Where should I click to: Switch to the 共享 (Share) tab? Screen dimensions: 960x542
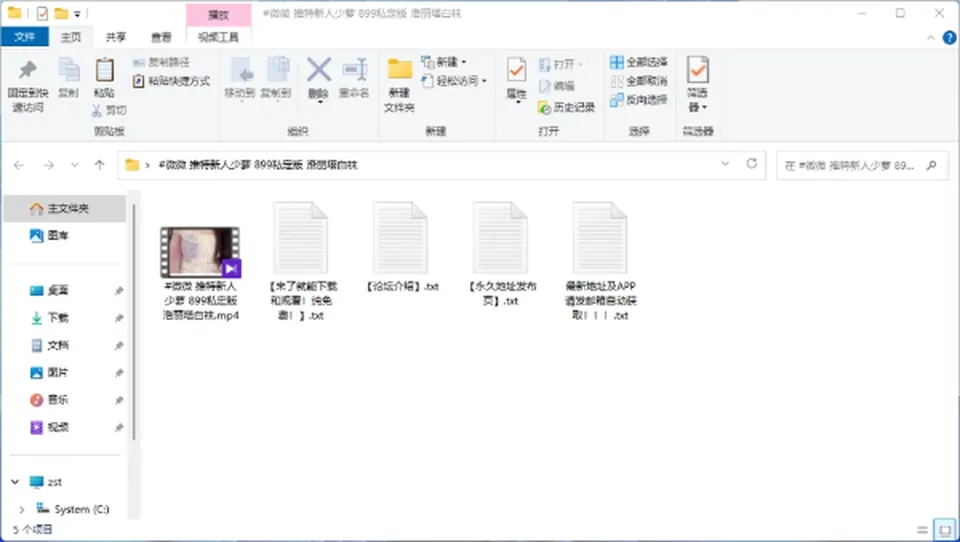(x=116, y=37)
